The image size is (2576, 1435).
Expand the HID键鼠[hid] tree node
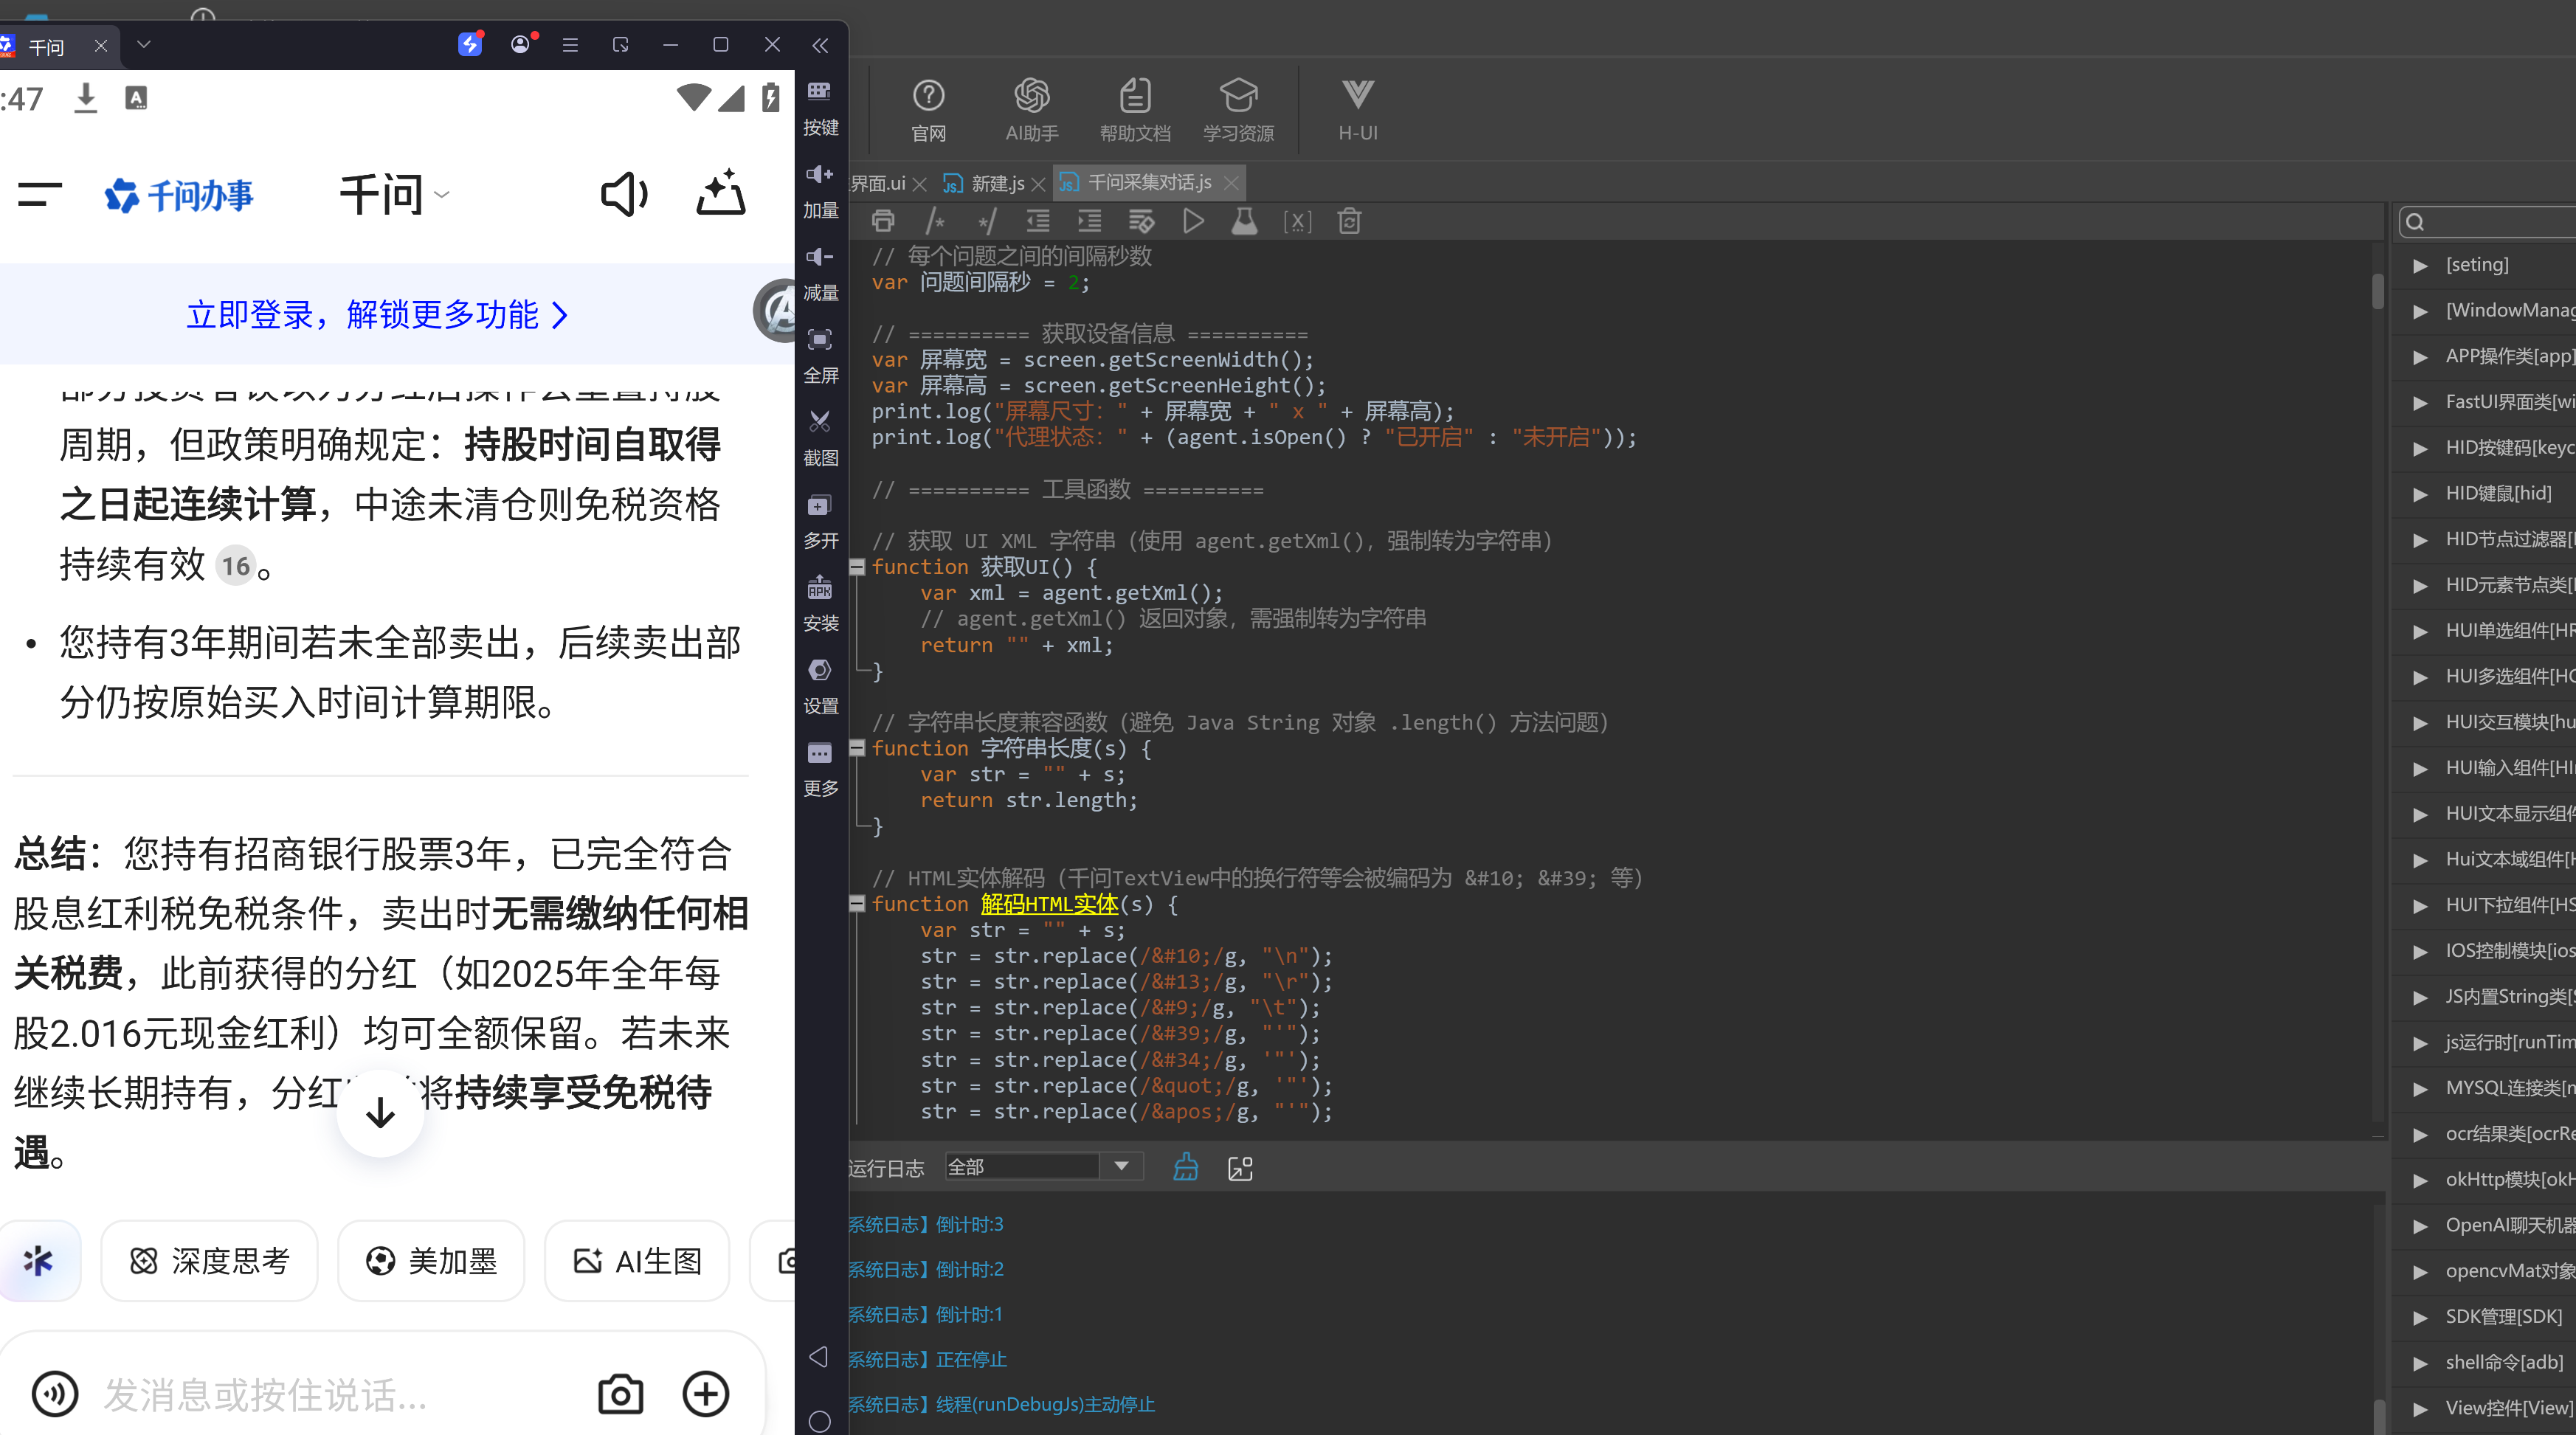coord(2420,494)
